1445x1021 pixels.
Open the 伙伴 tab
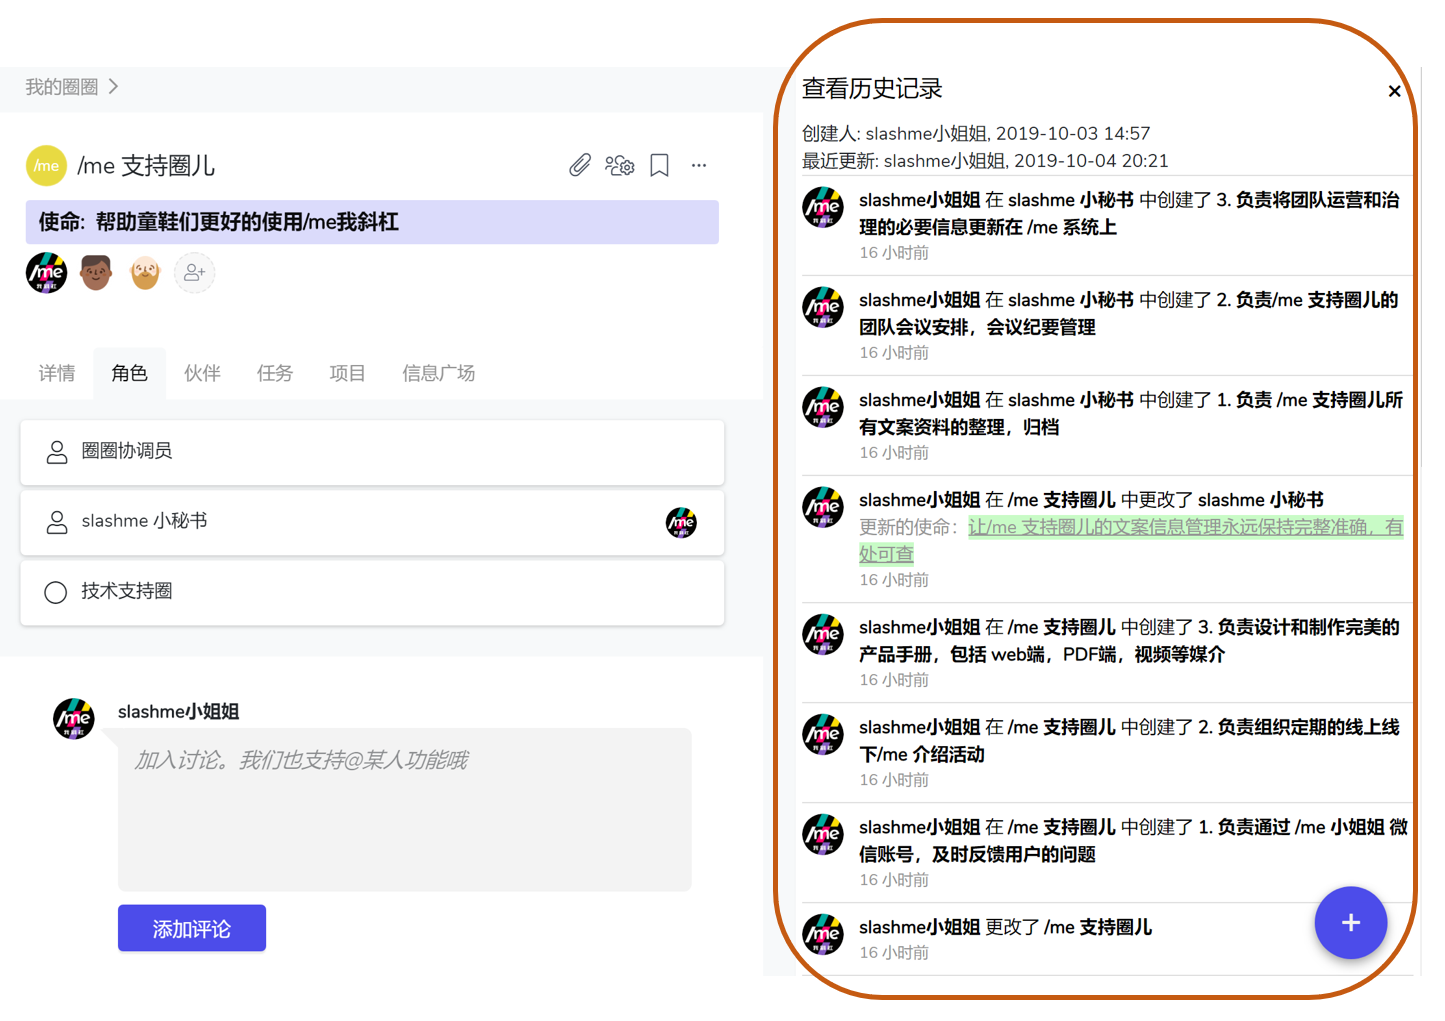coord(202,373)
